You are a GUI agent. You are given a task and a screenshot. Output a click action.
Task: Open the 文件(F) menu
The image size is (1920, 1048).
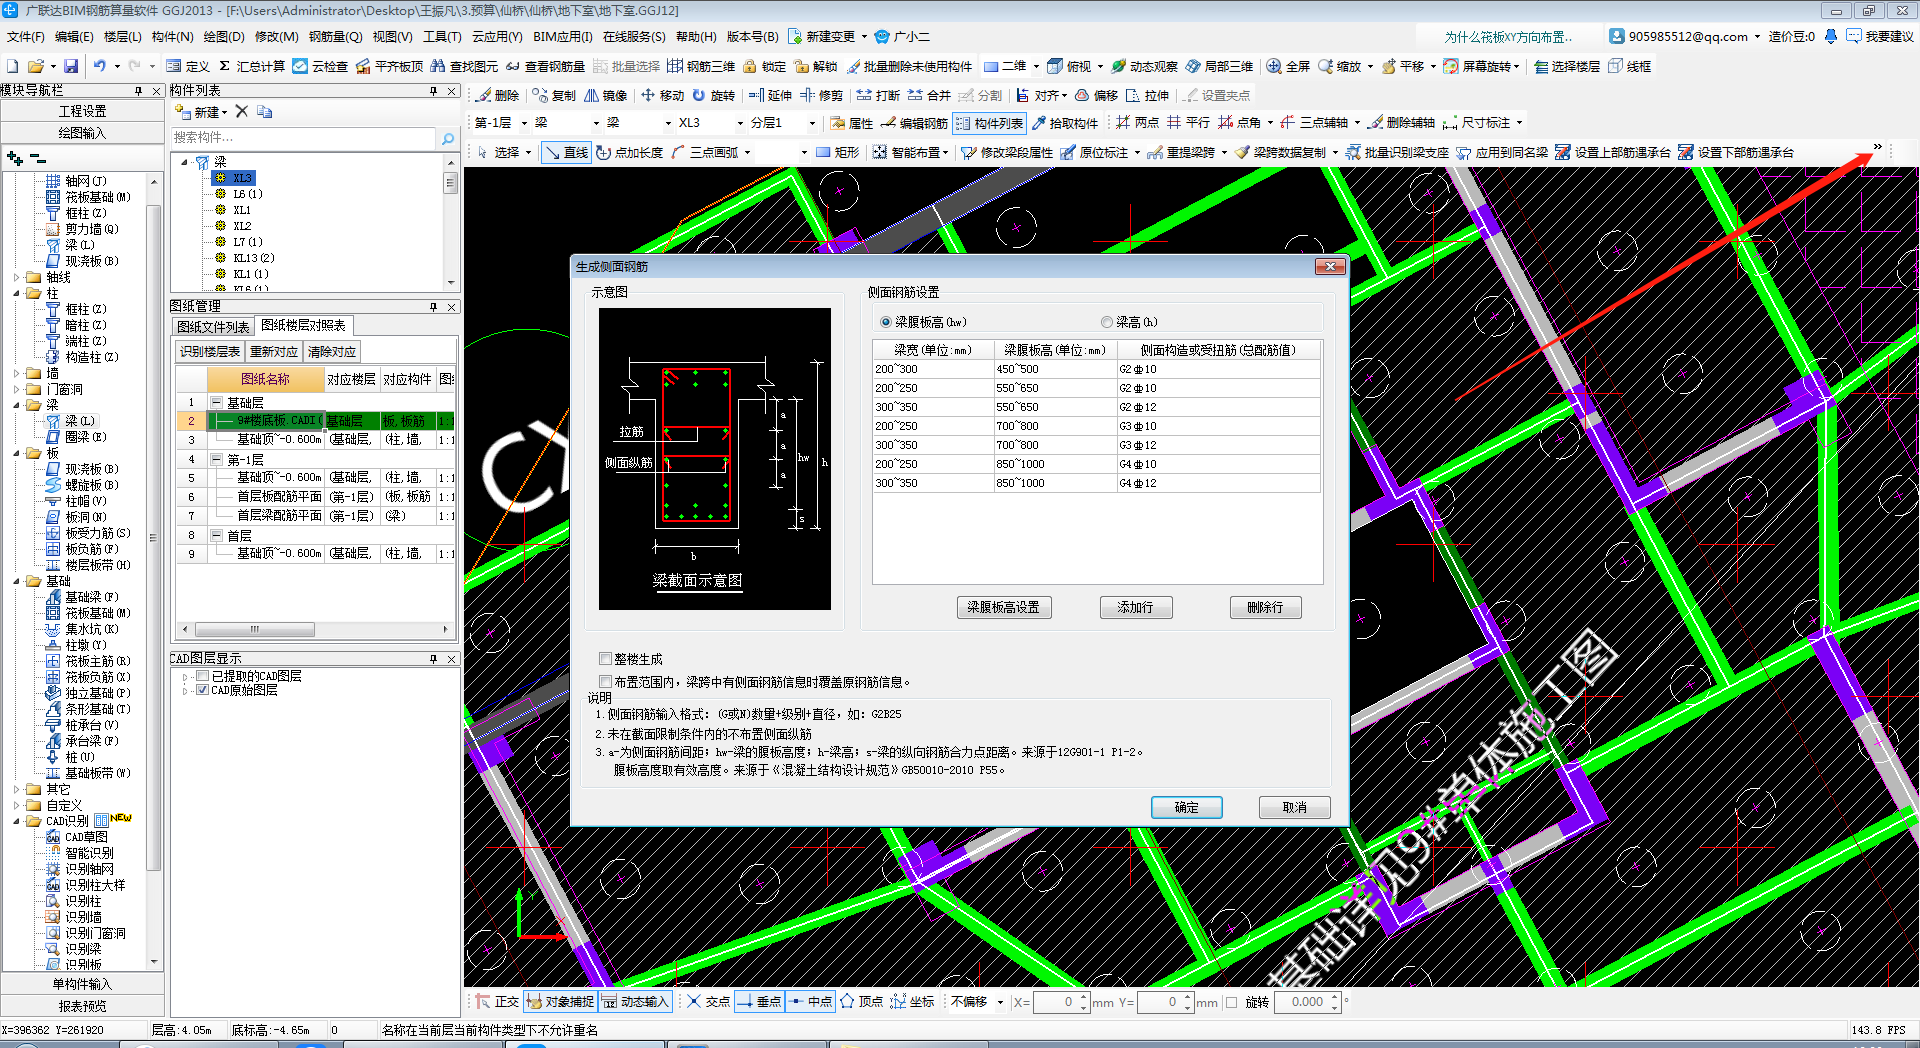pos(26,37)
